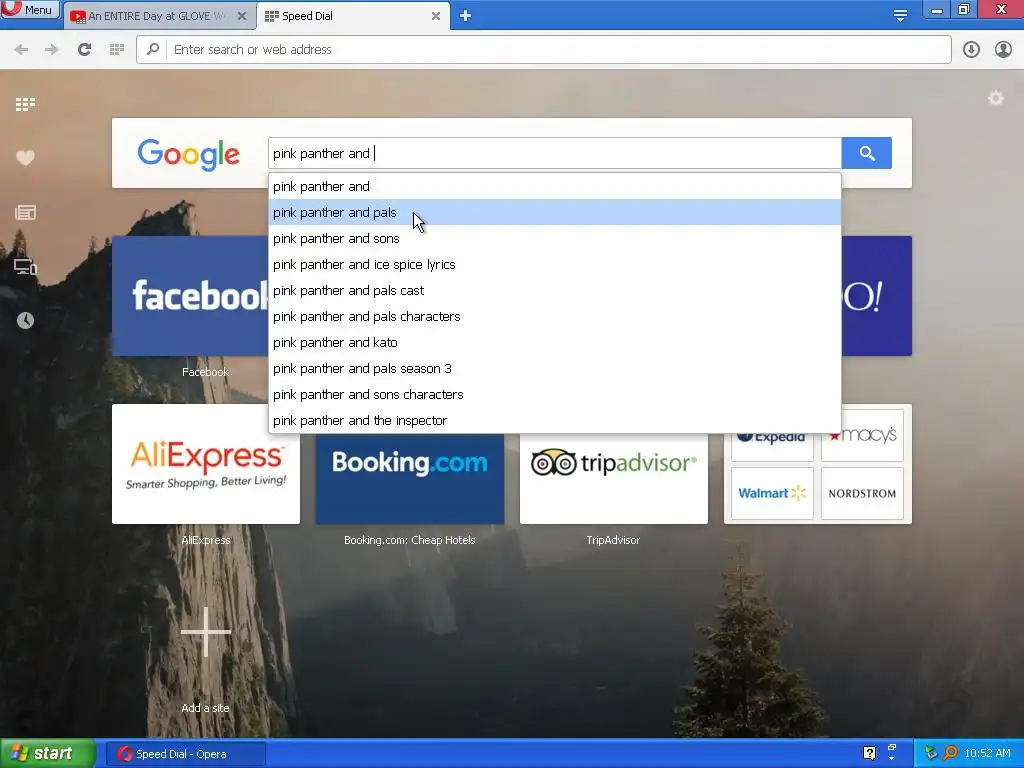This screenshot has width=1024, height=768.
Task: Open Bookmarks heart icon in sidebar
Action: pos(25,157)
